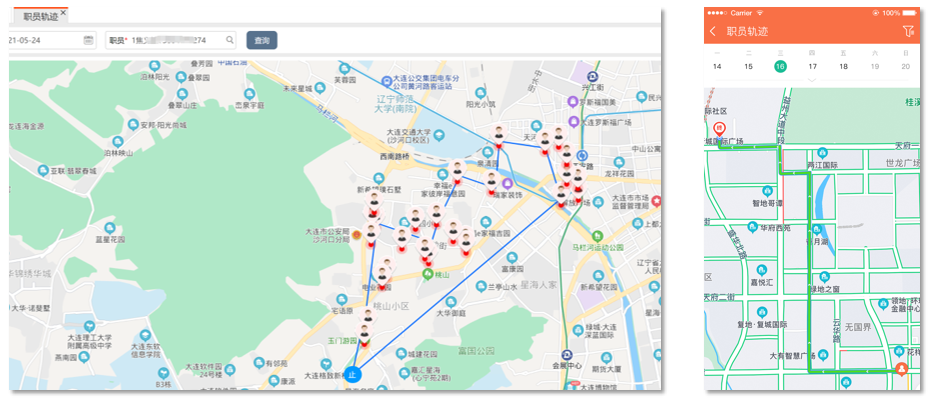Click the 世龙广场 label on mobile map
Viewport: 931px width, 399px height.
pyautogui.click(x=902, y=163)
